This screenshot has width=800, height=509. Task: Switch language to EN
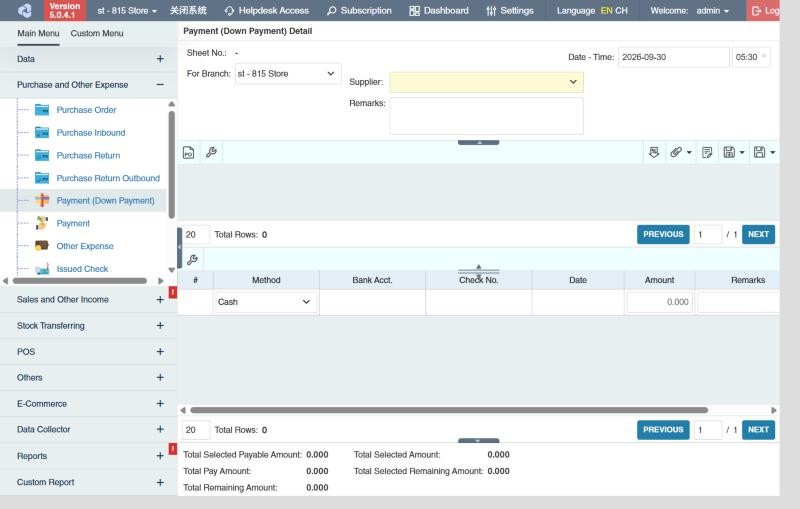(606, 10)
